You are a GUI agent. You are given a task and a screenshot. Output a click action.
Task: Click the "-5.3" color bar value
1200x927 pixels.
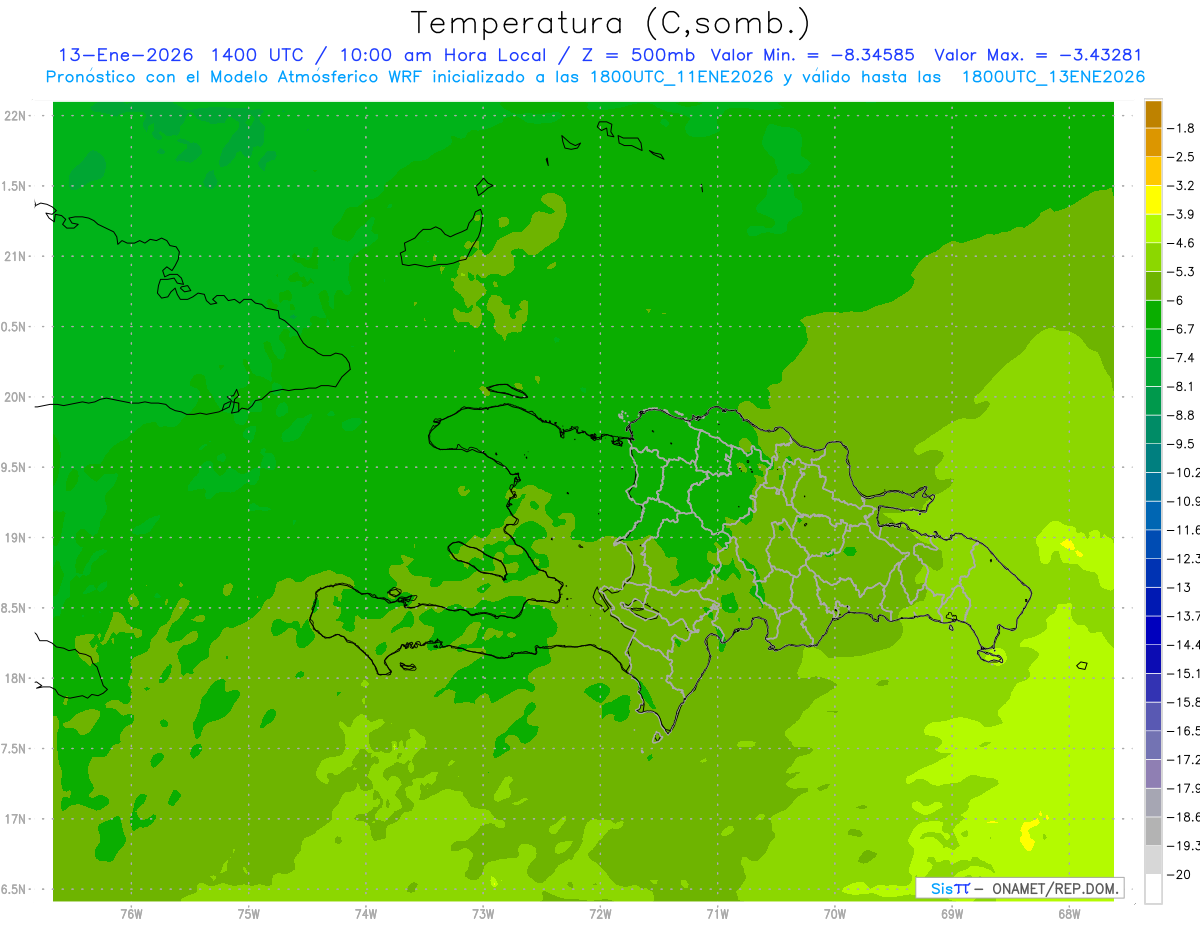click(x=1181, y=271)
